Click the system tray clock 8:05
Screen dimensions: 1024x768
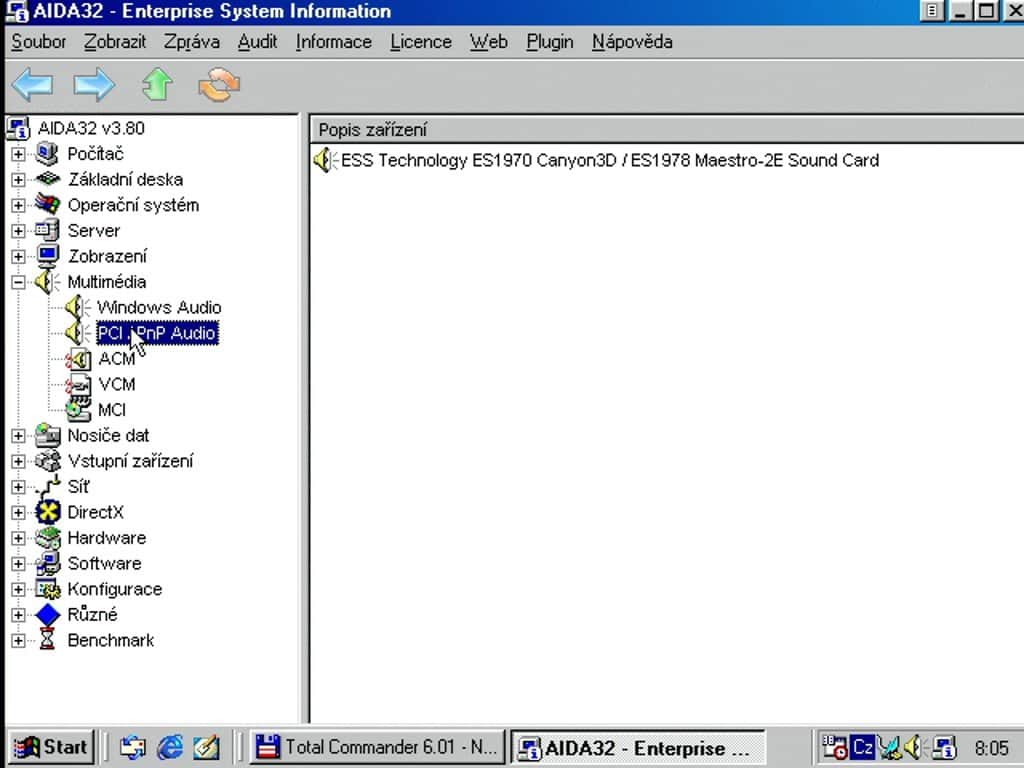pyautogui.click(x=991, y=748)
